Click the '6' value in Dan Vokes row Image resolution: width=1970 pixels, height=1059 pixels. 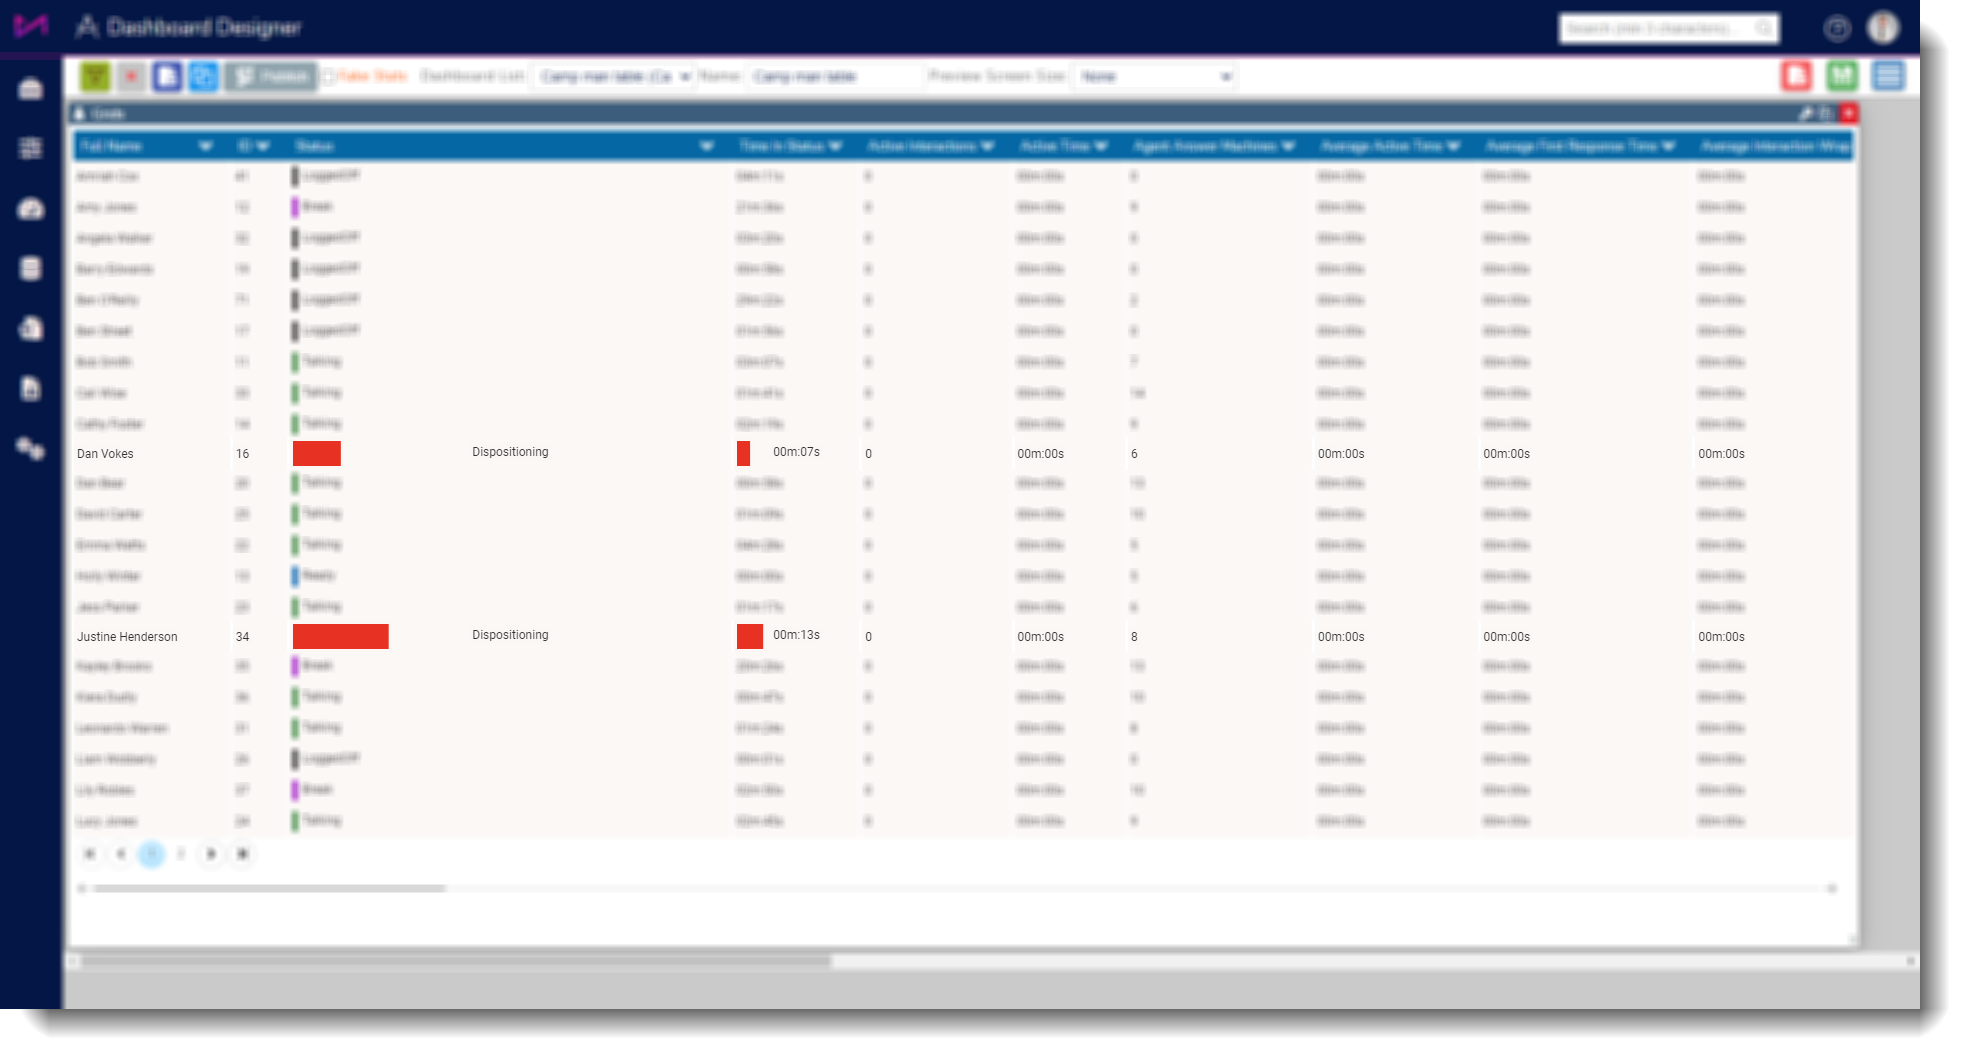(x=1134, y=454)
